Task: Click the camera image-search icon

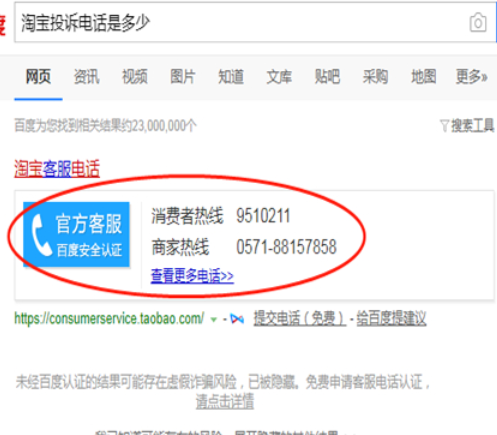Action: [478, 23]
